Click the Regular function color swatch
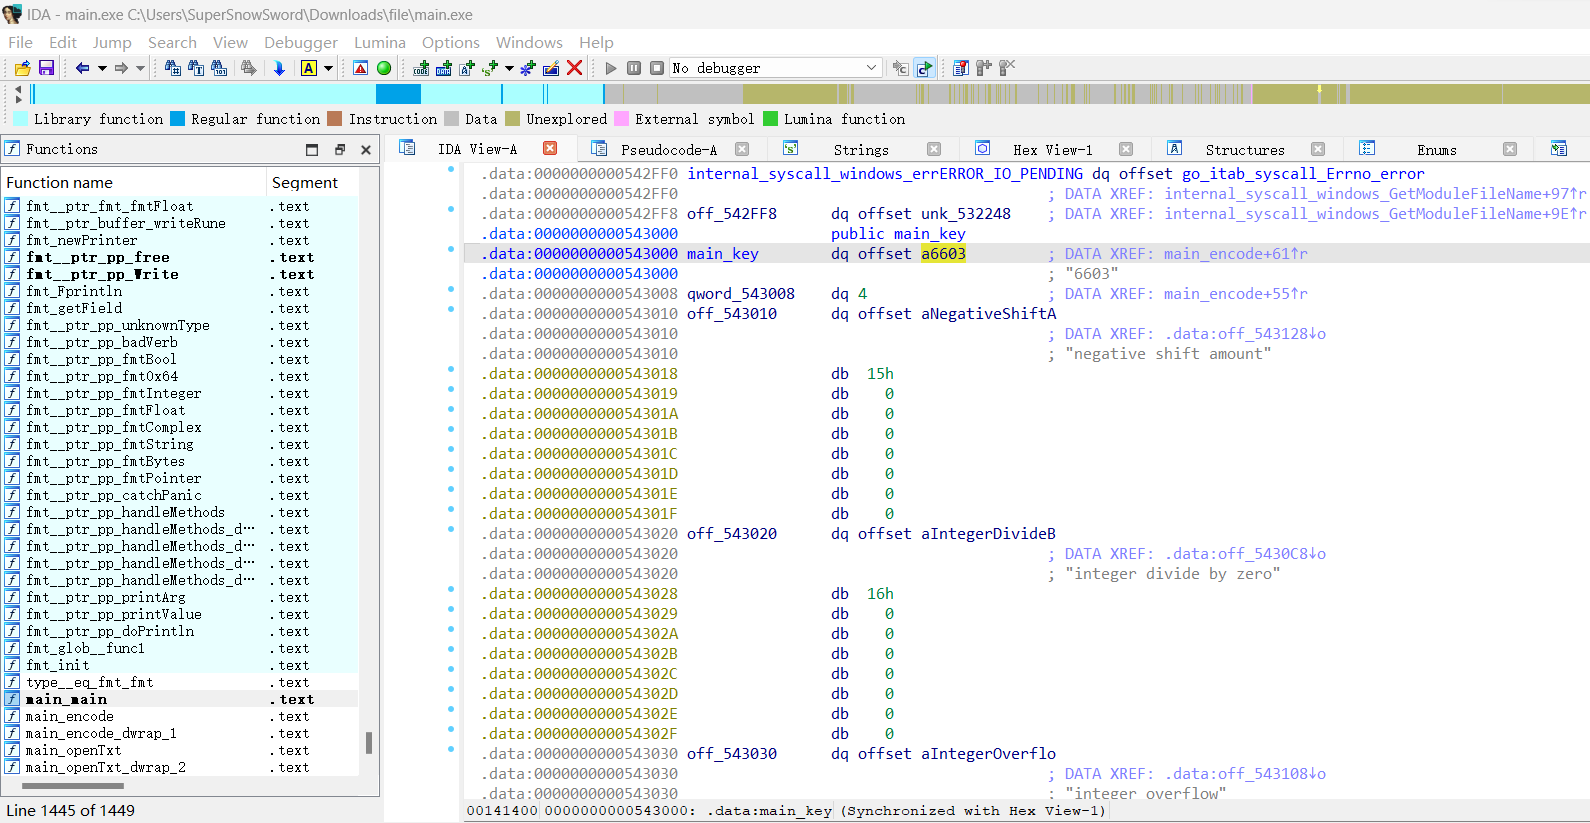 click(x=178, y=119)
